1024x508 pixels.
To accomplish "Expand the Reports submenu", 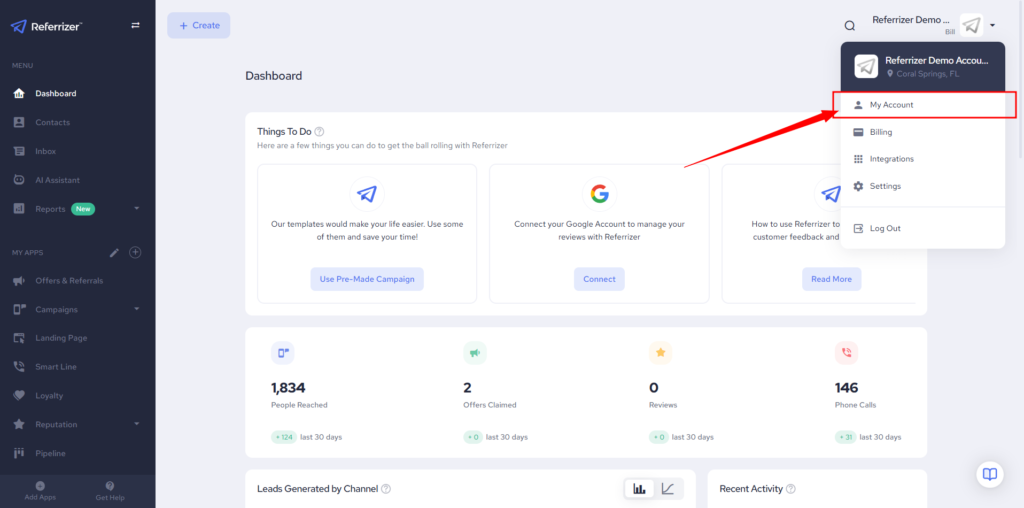I will pyautogui.click(x=136, y=209).
